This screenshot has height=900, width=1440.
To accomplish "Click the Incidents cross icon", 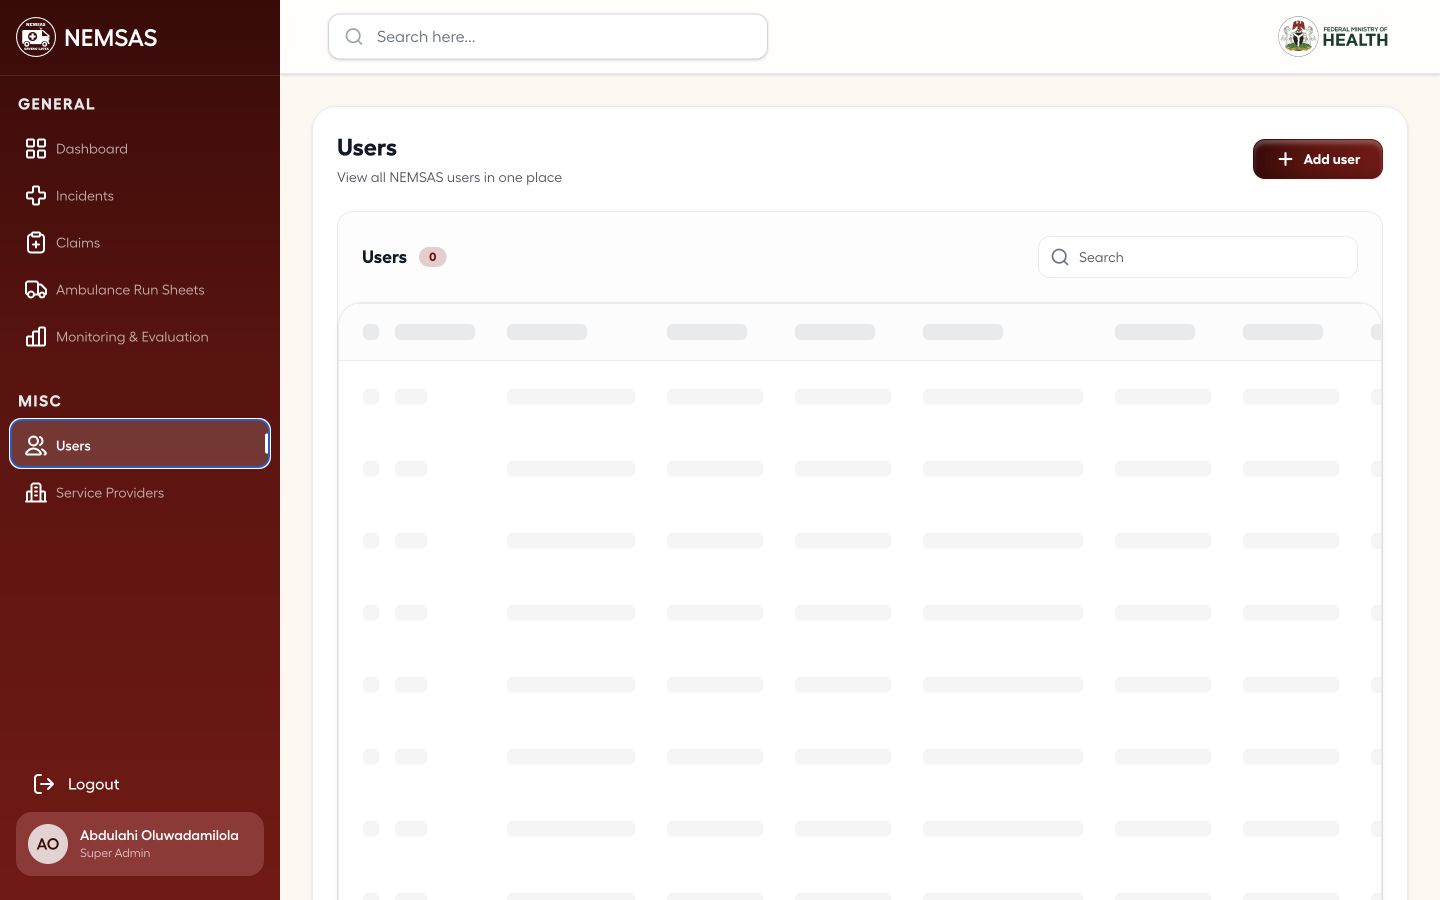I will point(36,196).
